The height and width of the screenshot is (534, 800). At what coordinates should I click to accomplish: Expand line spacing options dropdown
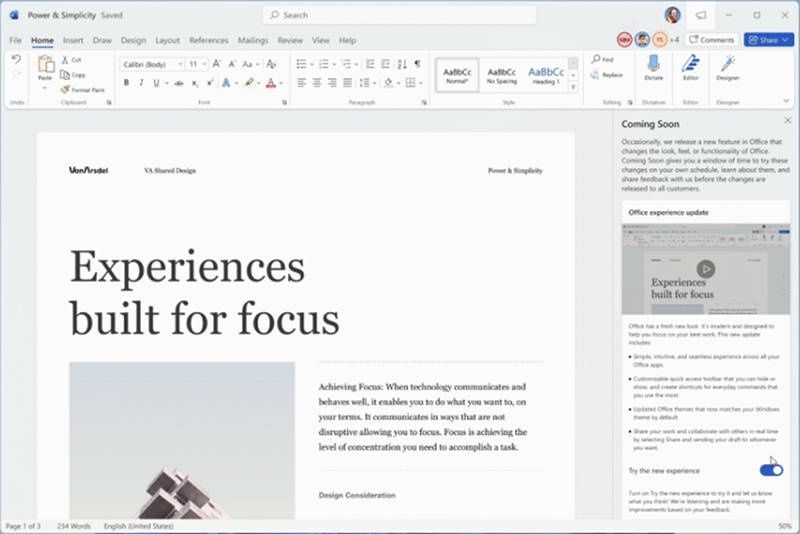(x=374, y=83)
